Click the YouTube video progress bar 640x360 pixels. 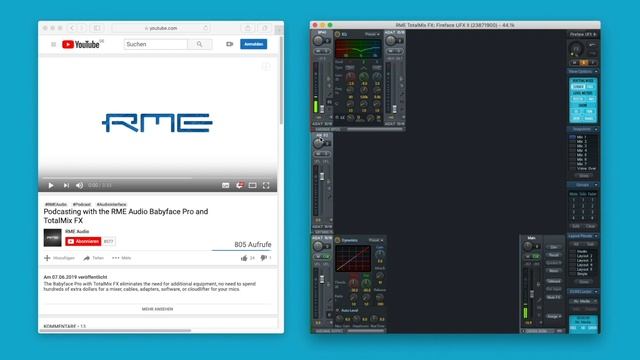[158, 178]
